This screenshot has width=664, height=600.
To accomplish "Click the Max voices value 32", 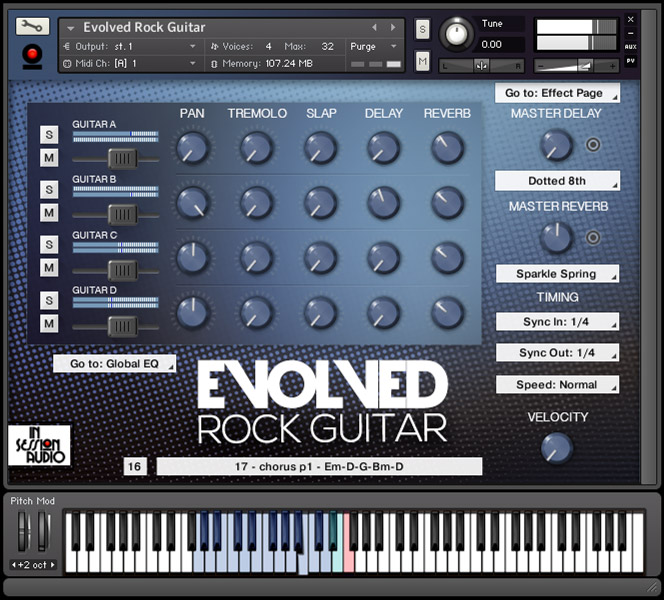I will pyautogui.click(x=327, y=47).
